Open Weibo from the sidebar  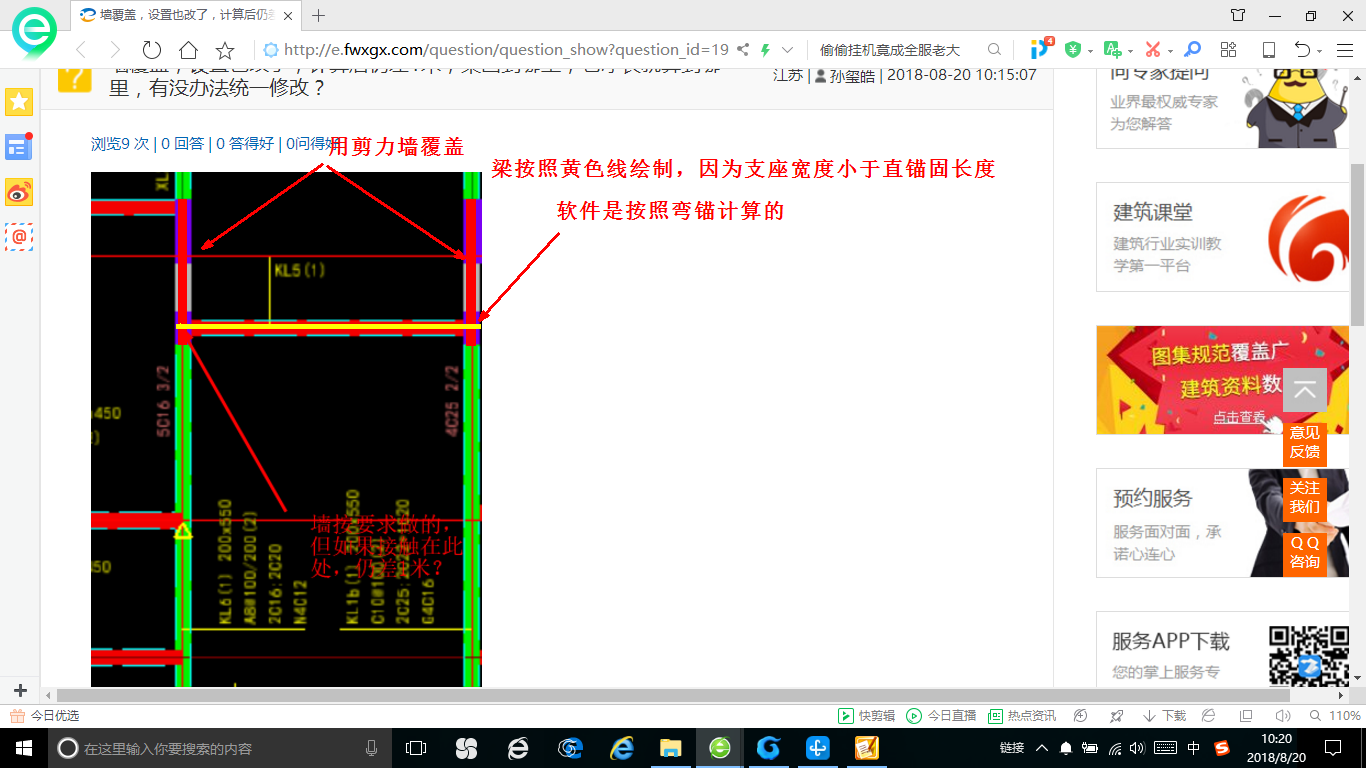pyautogui.click(x=19, y=192)
